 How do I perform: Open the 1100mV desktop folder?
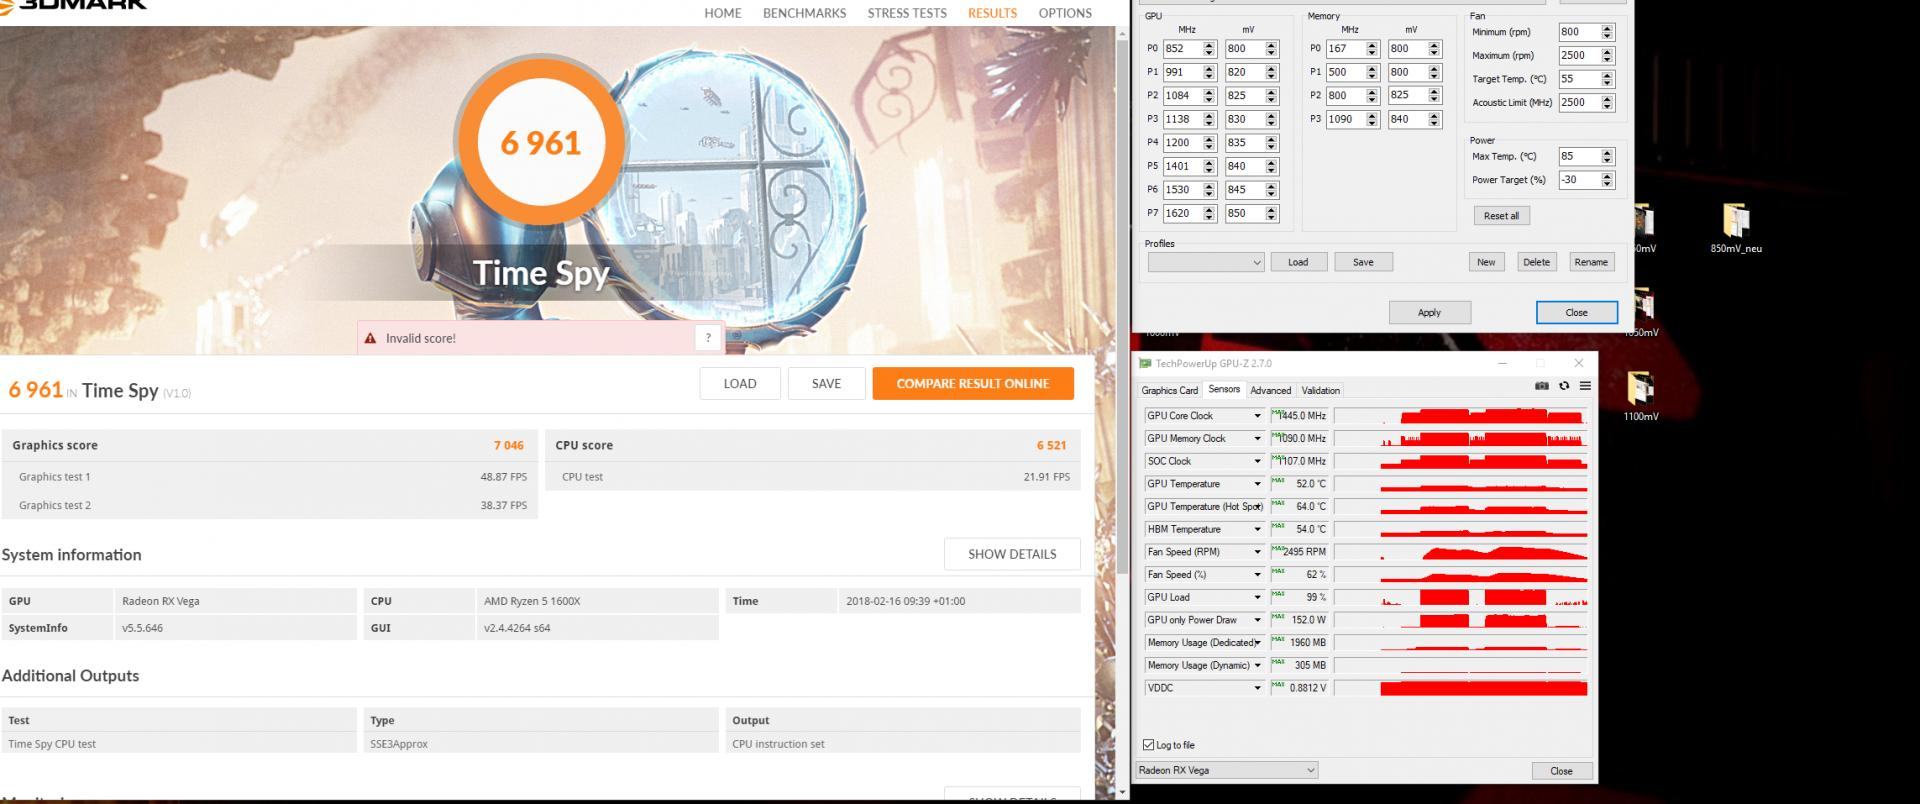pos(1641,395)
